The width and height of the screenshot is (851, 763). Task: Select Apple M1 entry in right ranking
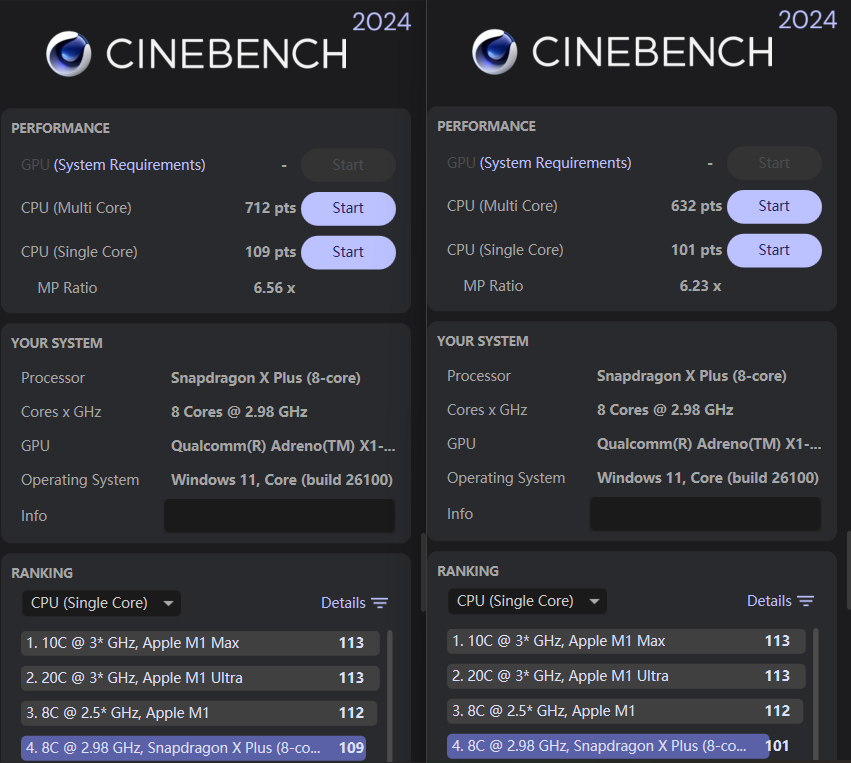click(x=625, y=711)
